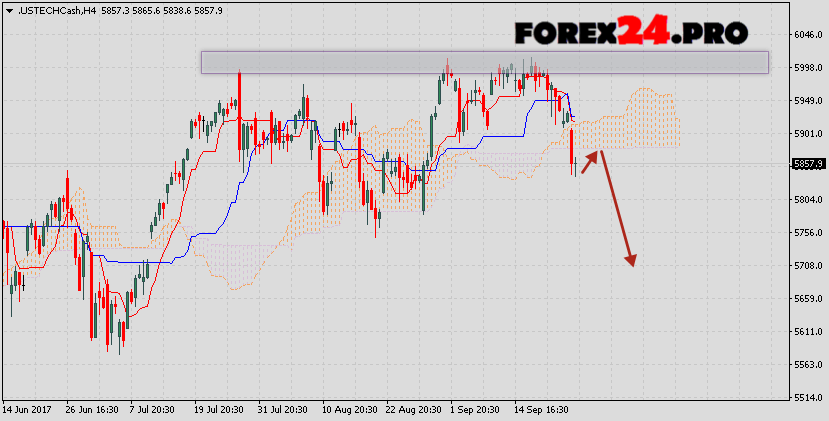Click the 6046.0 price axis label
This screenshot has width=829, height=421.
tap(807, 35)
